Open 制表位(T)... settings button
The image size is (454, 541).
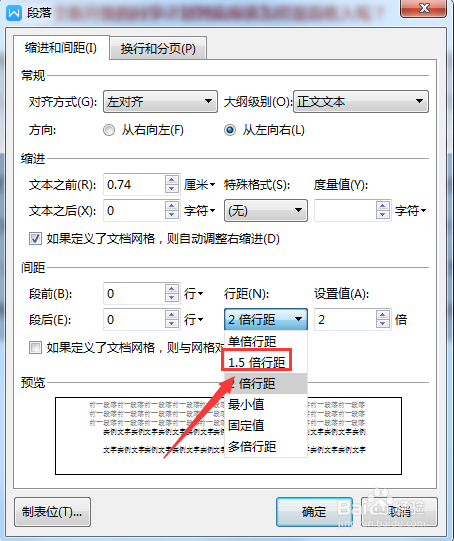(x=52, y=512)
